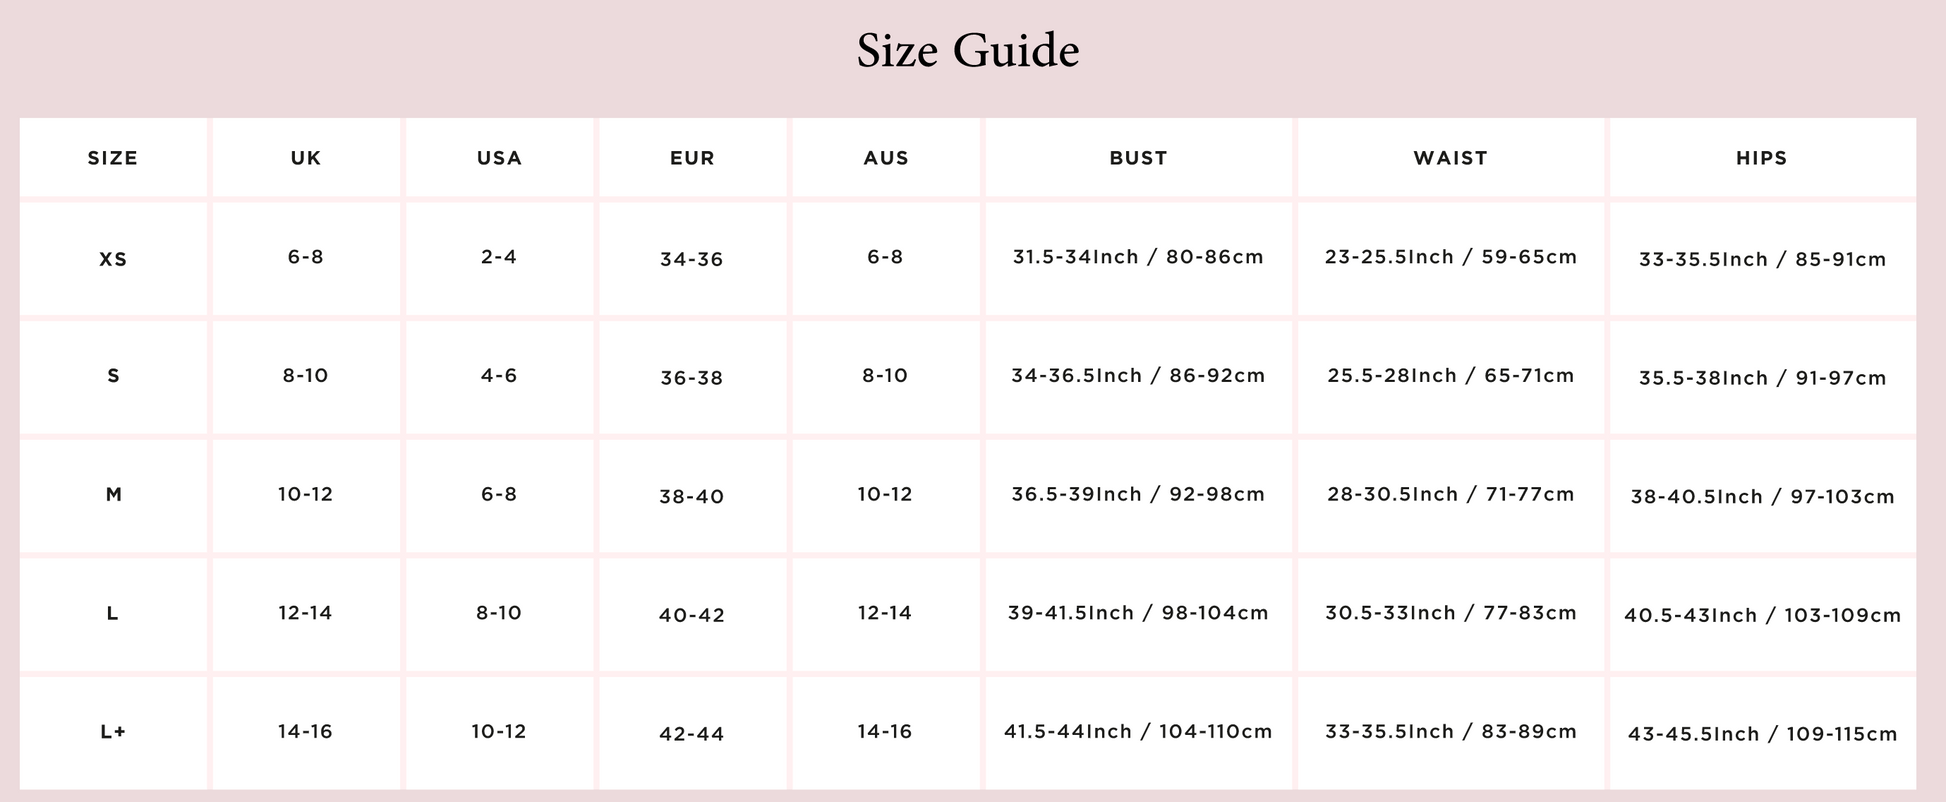Screen dimensions: 1946x802
Task: Click the L+ size row label
Action: pyautogui.click(x=113, y=732)
